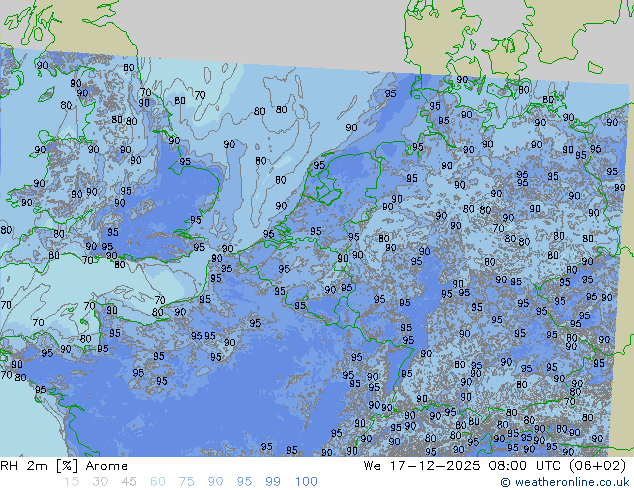Click the legend value 45
Image resolution: width=634 pixels, height=490 pixels.
point(129,482)
